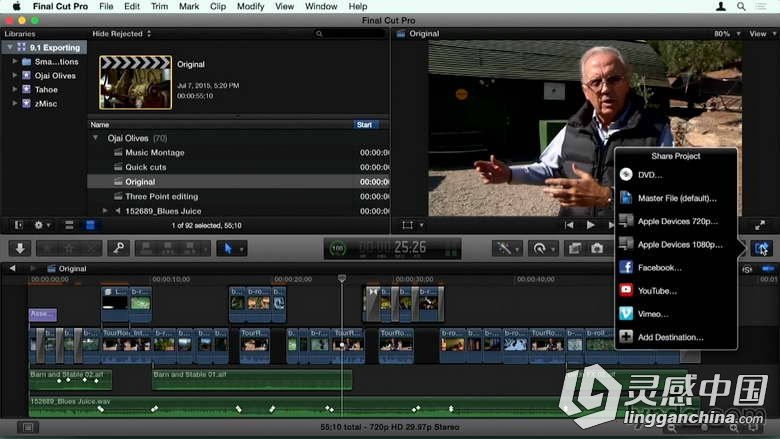Viewport: 780px width, 439px height.
Task: Play the viewer video
Action: (590, 225)
